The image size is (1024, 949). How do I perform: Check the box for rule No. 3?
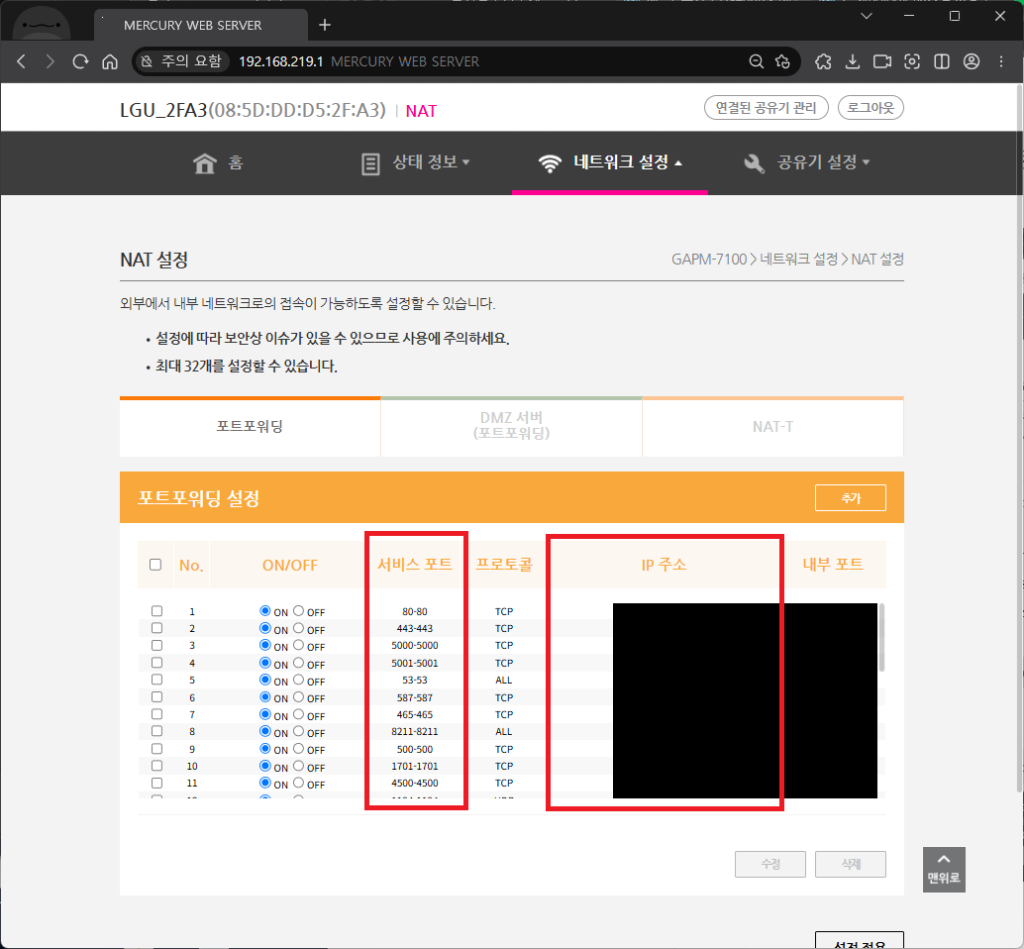pos(157,645)
